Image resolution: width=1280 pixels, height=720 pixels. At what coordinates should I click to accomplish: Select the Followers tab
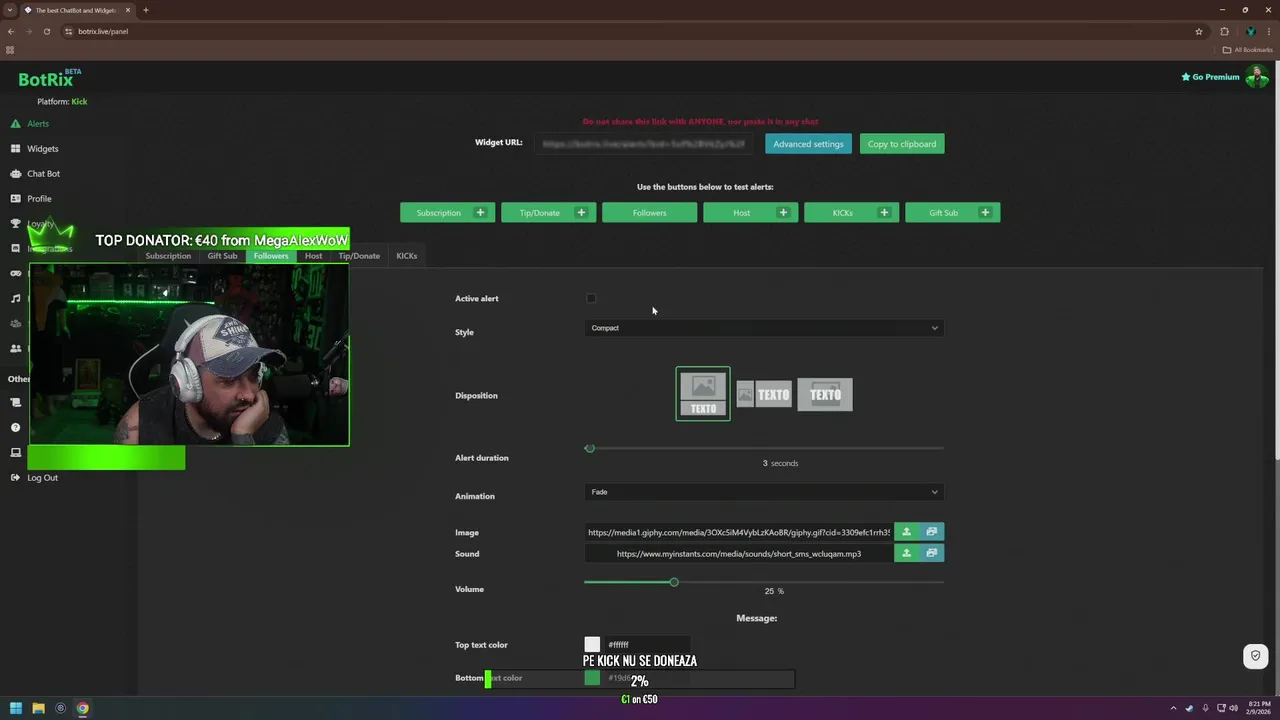pyautogui.click(x=271, y=256)
